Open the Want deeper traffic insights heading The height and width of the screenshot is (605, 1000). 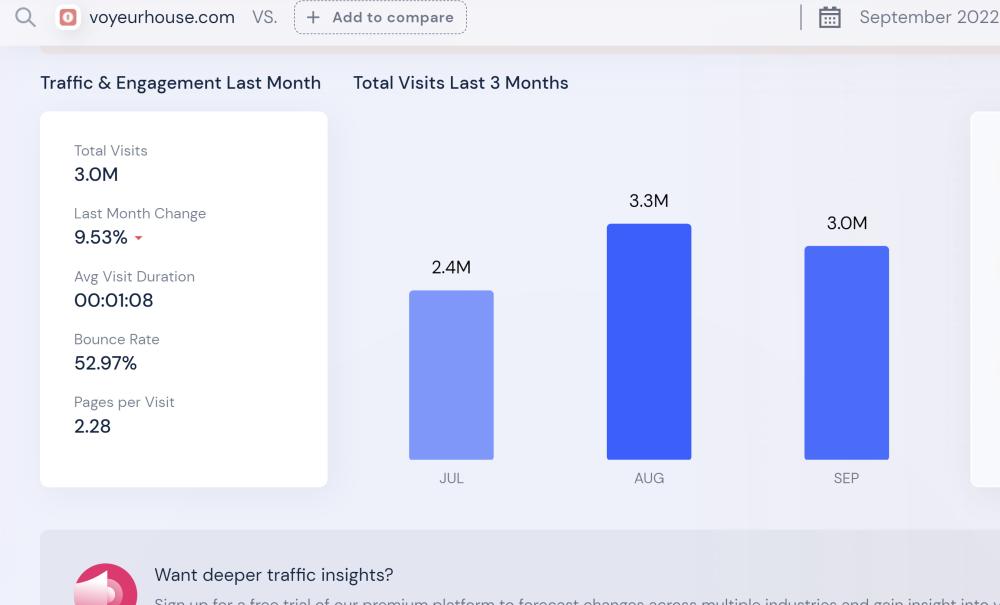(273, 575)
